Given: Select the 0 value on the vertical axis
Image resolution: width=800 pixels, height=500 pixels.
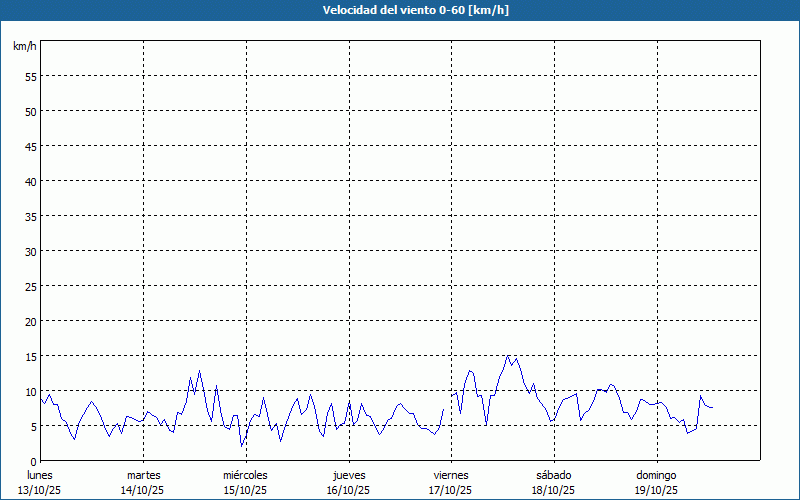Looking at the screenshot, I should [x=33, y=461].
